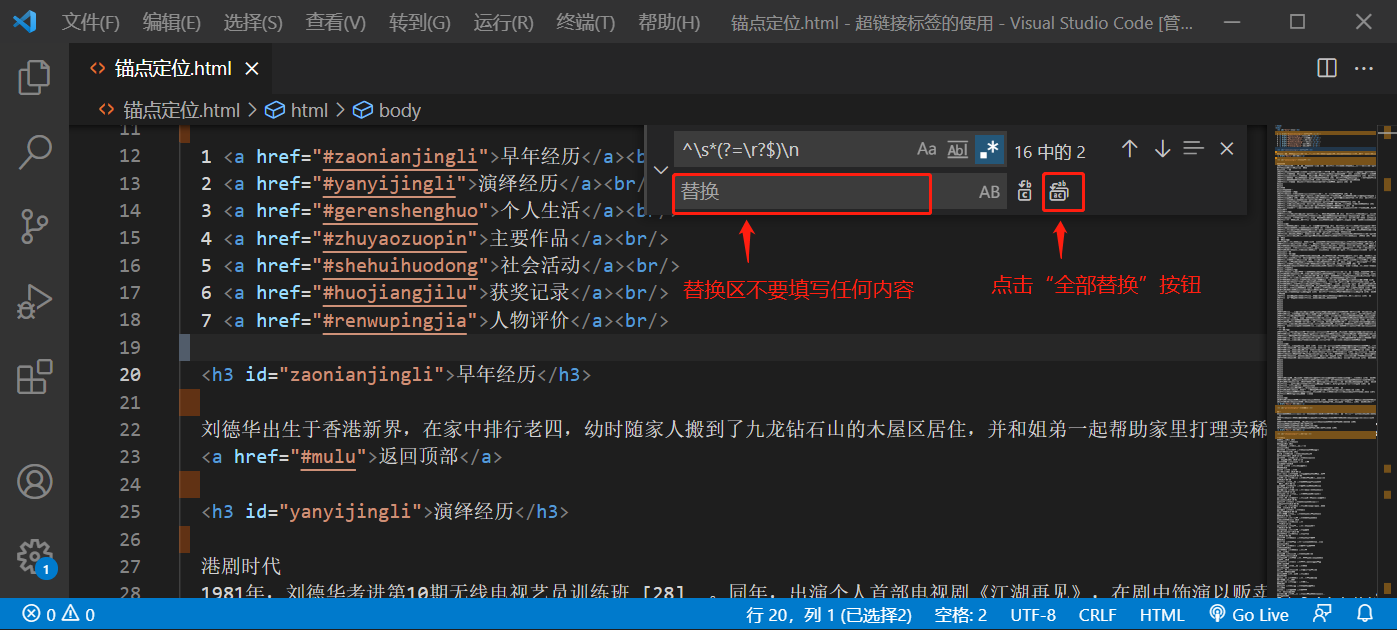Toggle match case in find widget
Image resolution: width=1397 pixels, height=630 pixels.
coord(926,148)
